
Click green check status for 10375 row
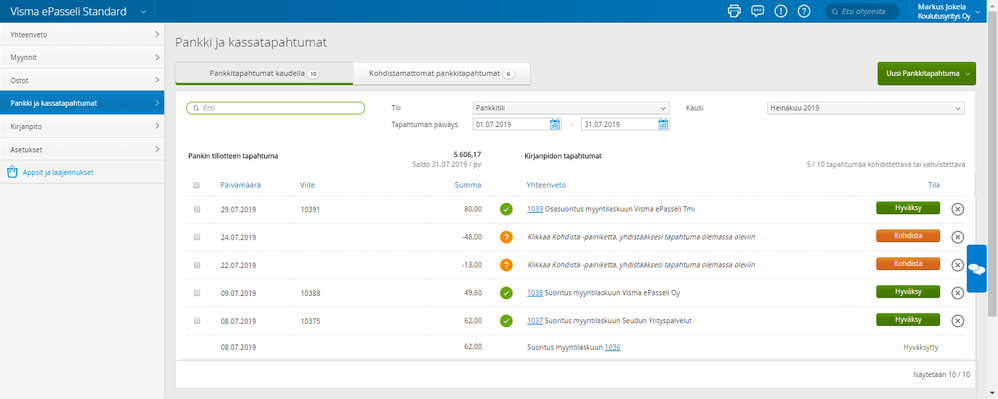coord(506,320)
